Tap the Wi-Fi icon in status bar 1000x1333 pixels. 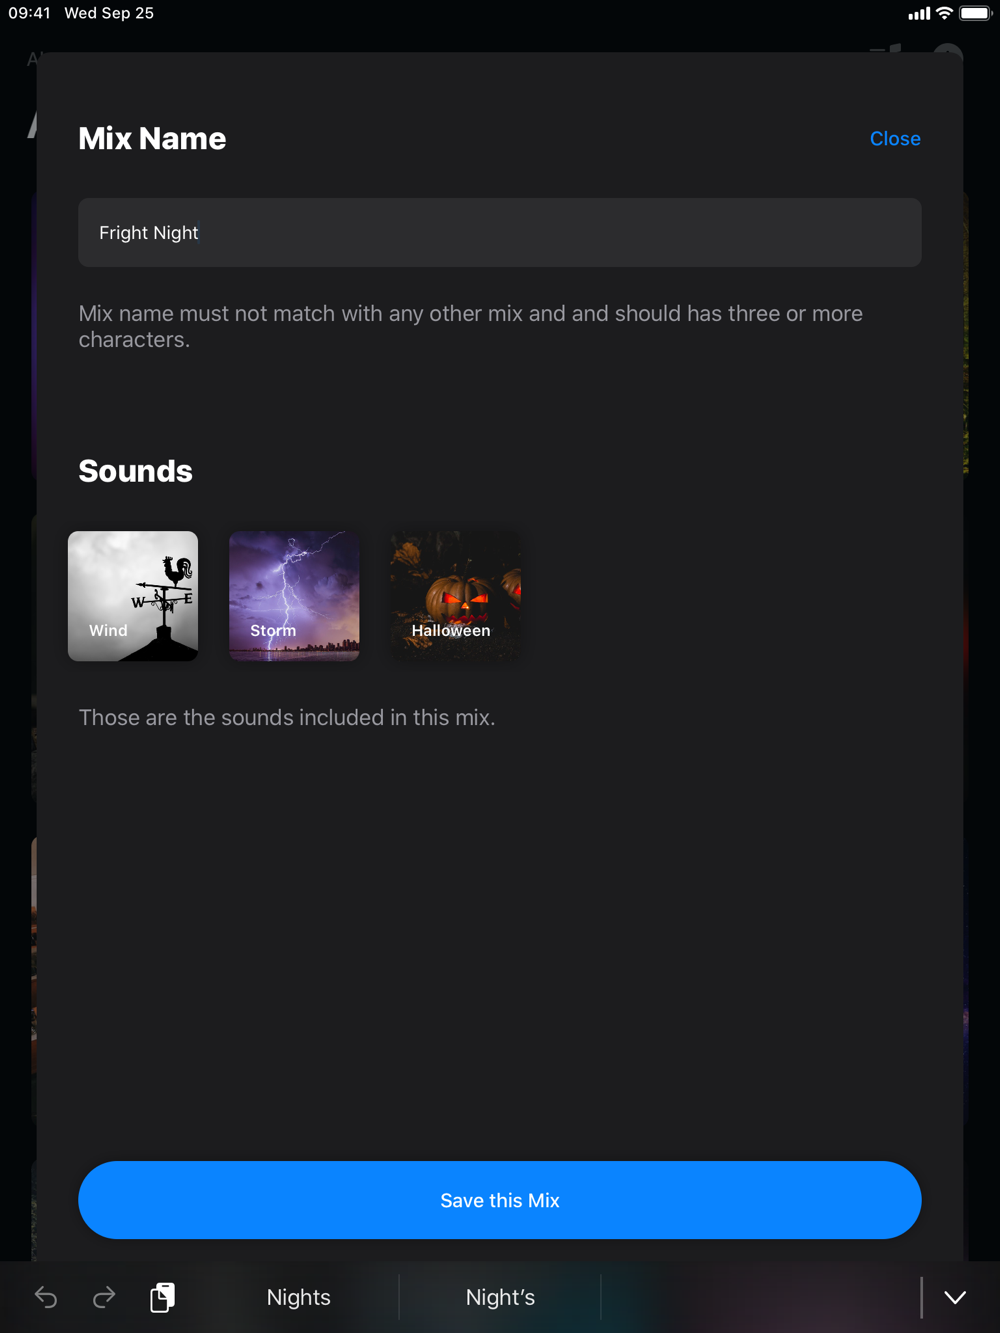click(x=944, y=13)
